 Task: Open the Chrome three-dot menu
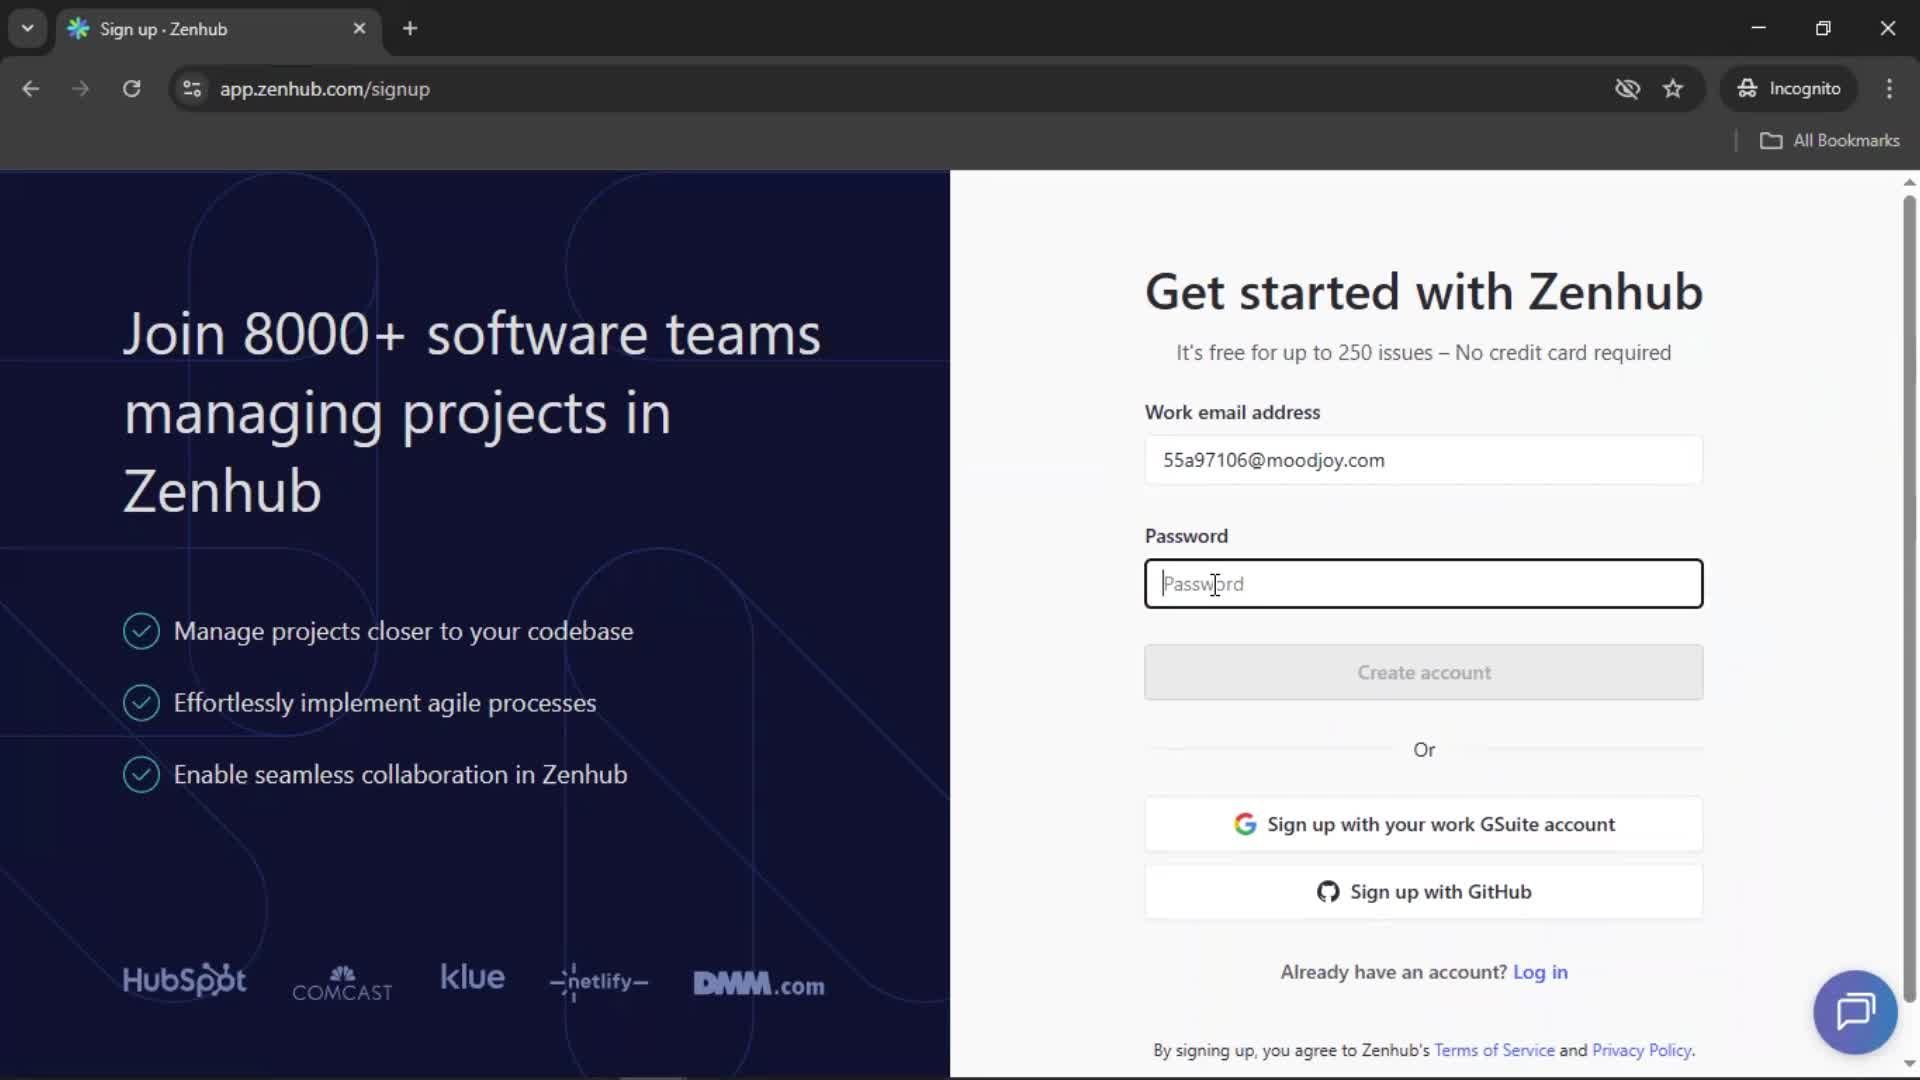1890,89
